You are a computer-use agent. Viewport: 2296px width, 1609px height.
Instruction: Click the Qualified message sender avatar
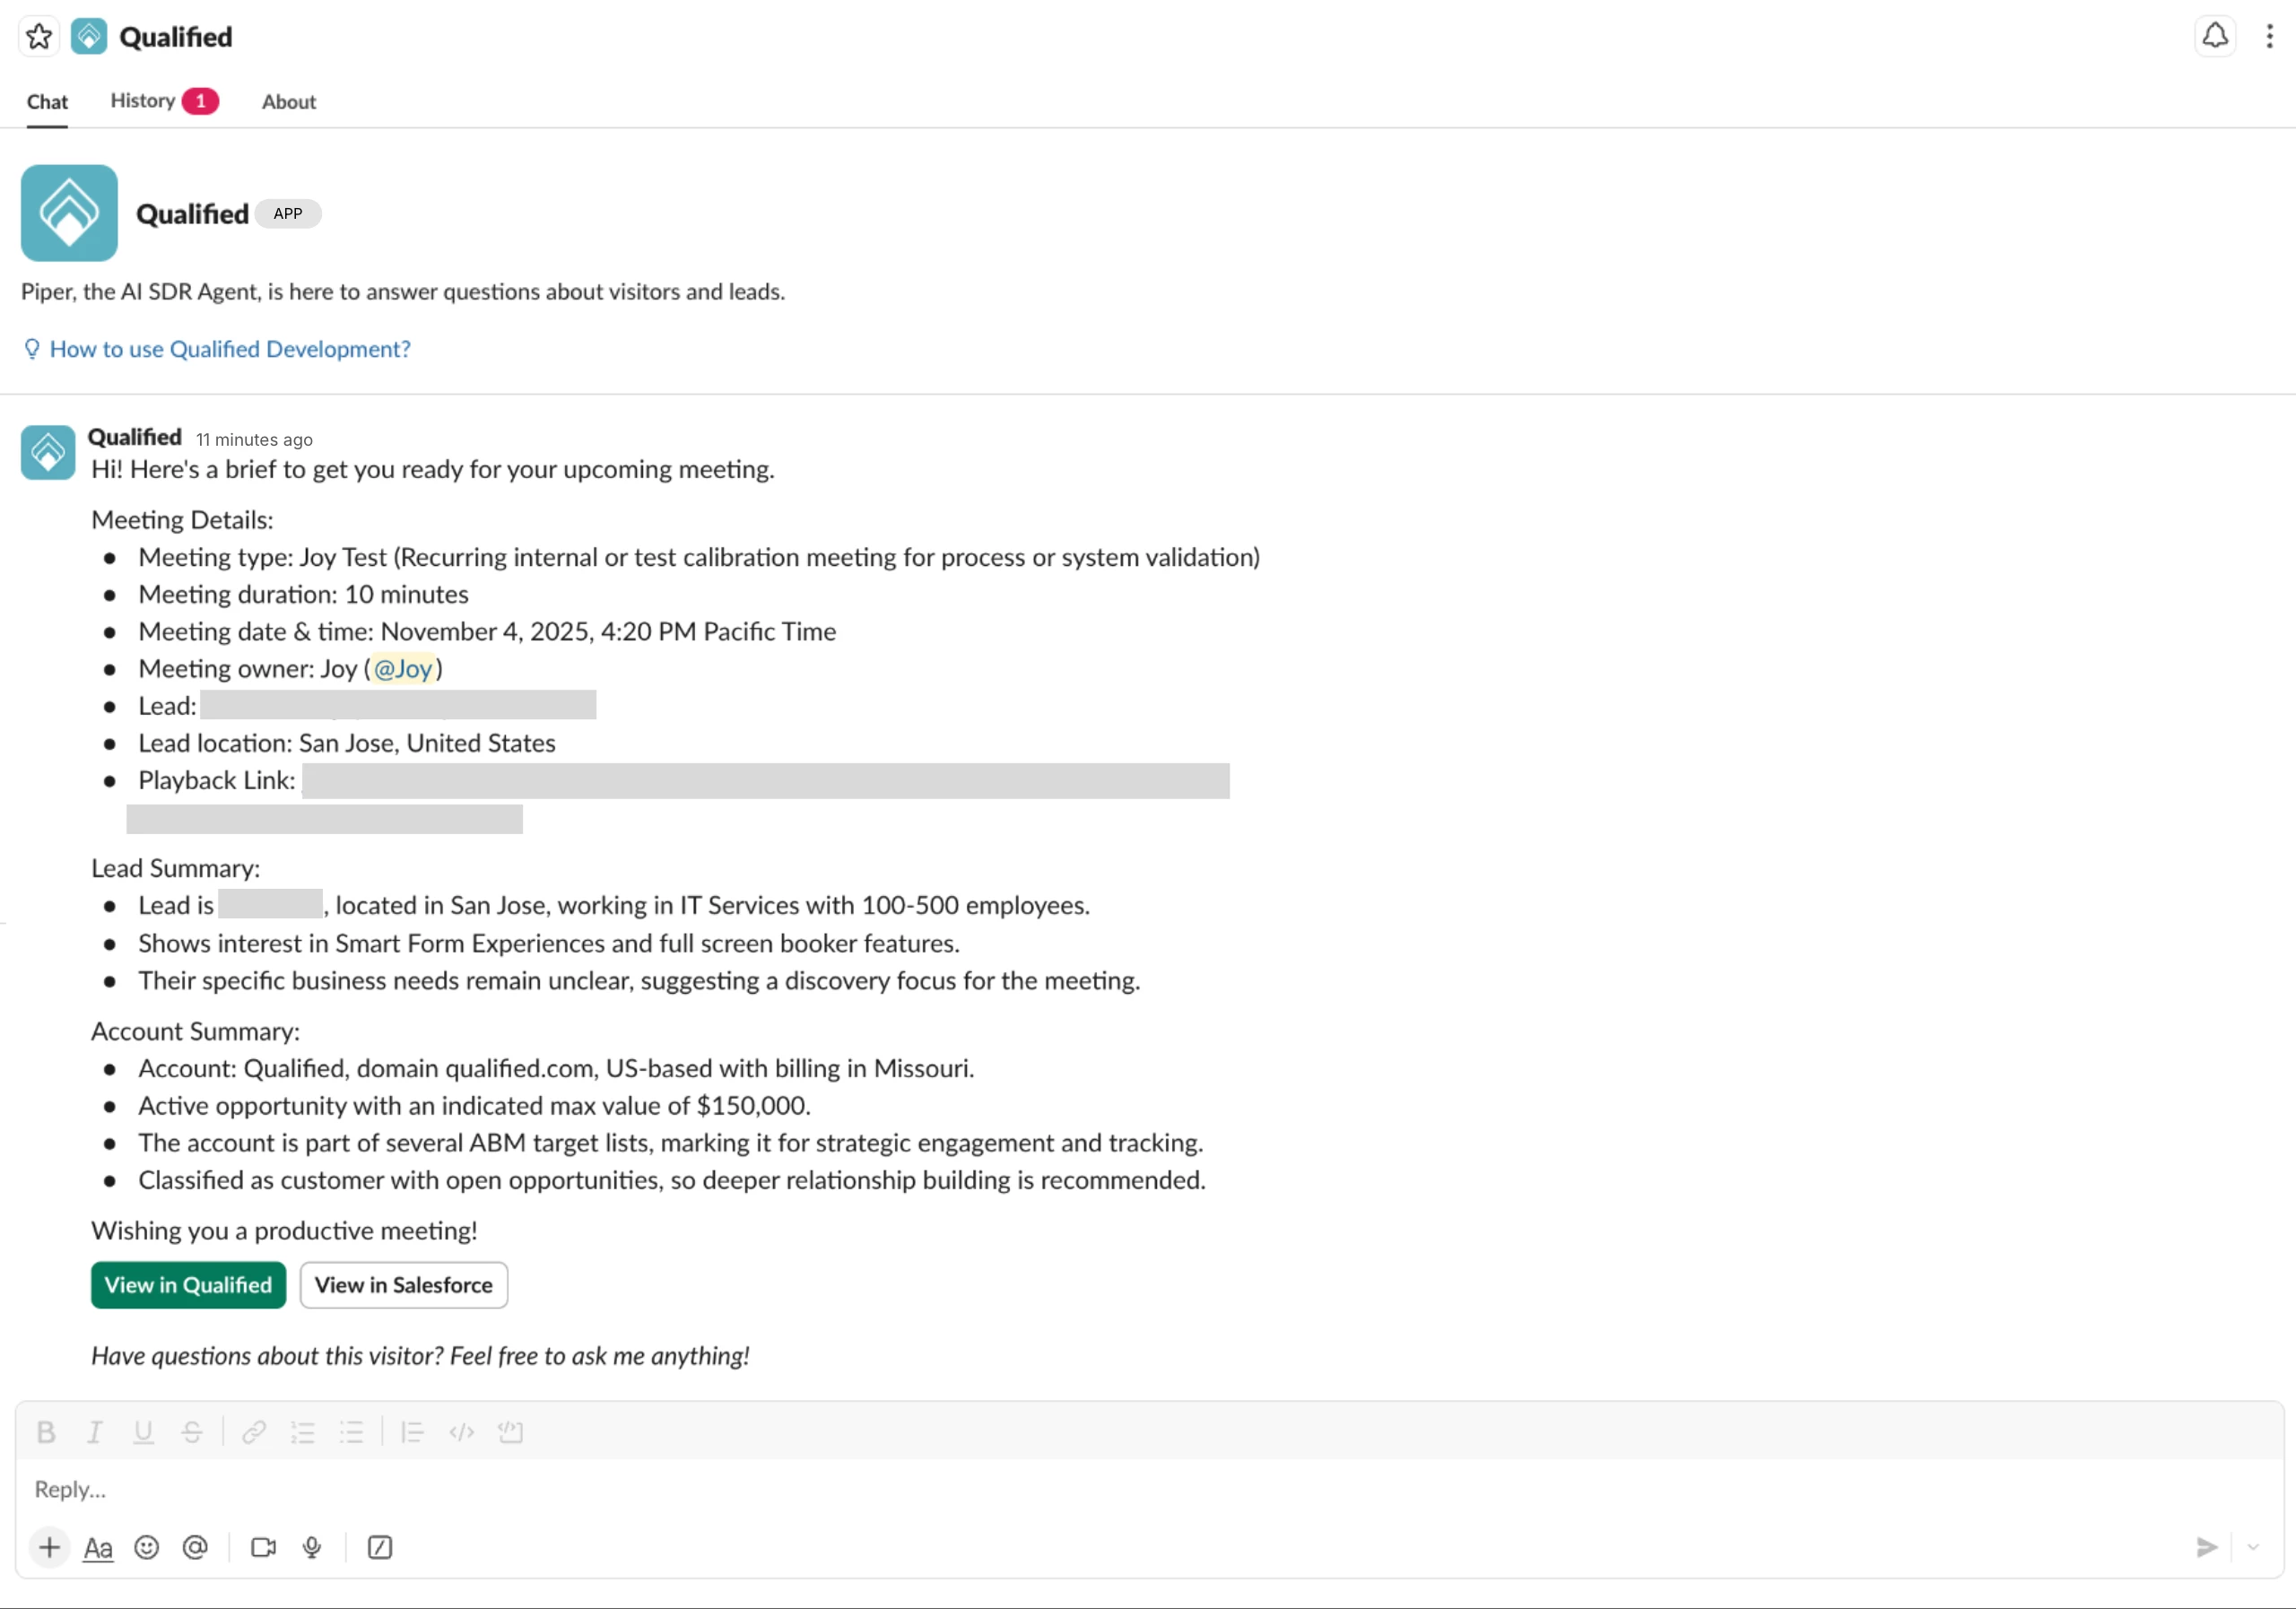48,452
